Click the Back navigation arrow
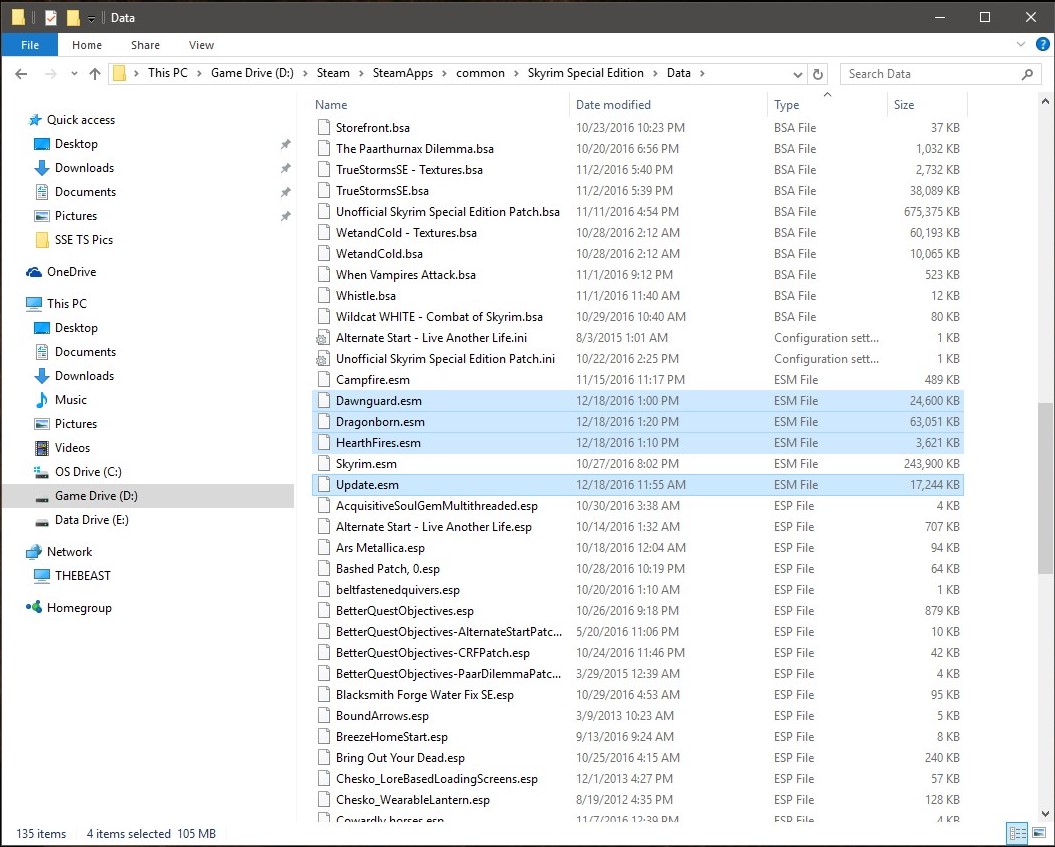Viewport: 1055px width, 847px height. (x=22, y=74)
